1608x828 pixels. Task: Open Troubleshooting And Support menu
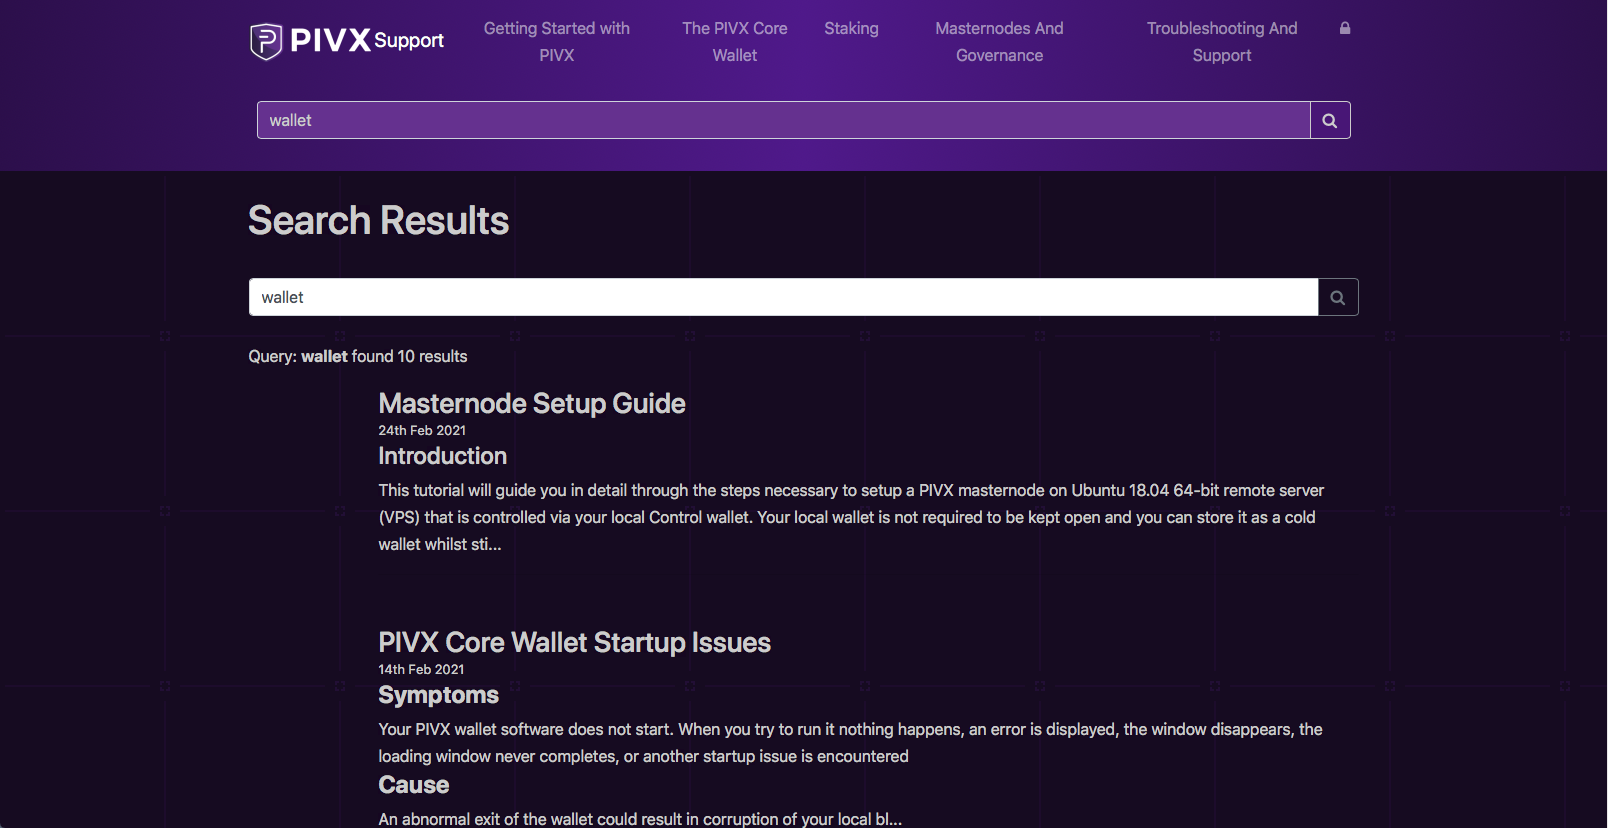pos(1222,42)
